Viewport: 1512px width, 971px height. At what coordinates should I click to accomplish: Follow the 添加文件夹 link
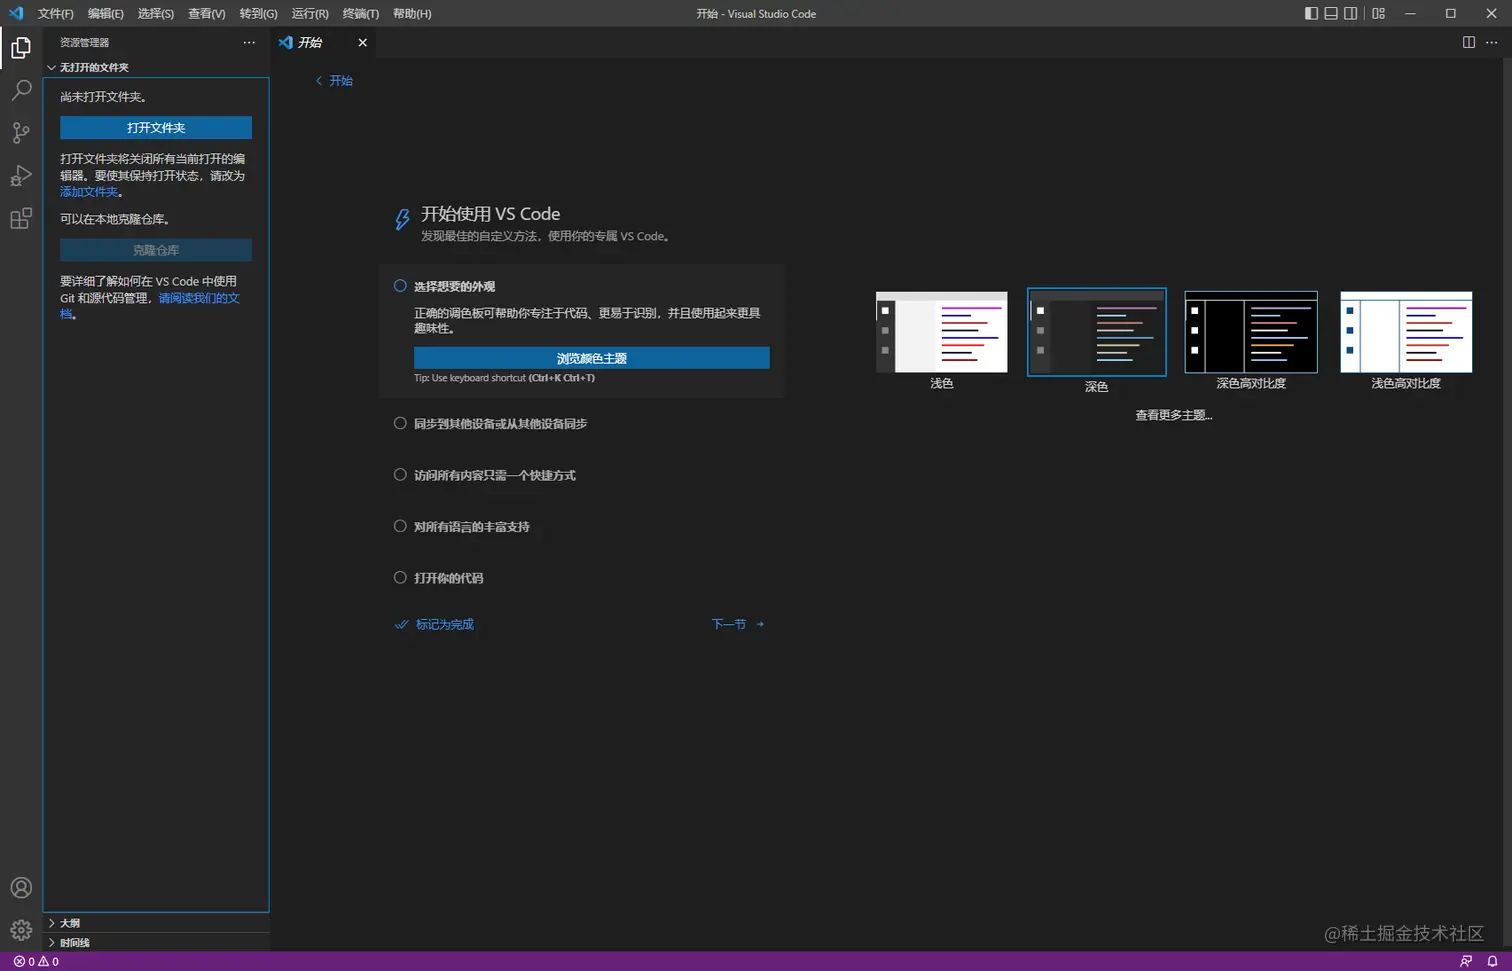coord(89,192)
